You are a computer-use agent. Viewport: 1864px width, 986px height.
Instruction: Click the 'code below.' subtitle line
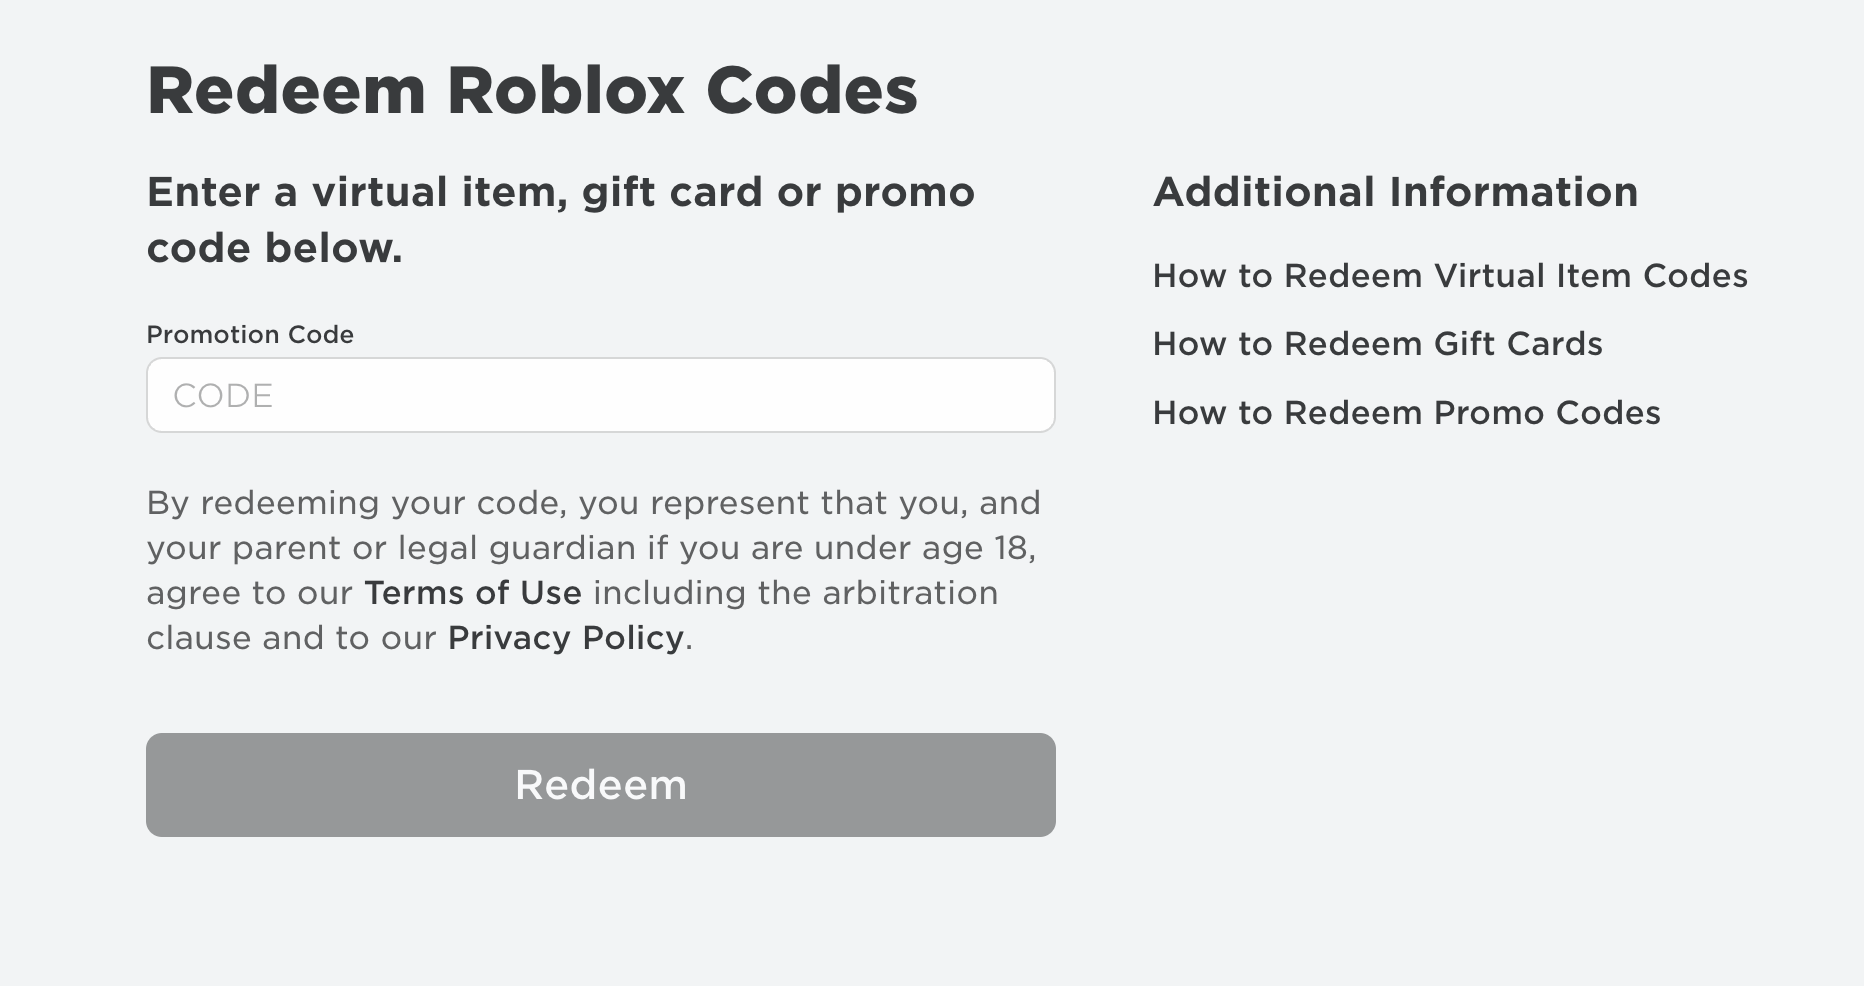coord(275,248)
